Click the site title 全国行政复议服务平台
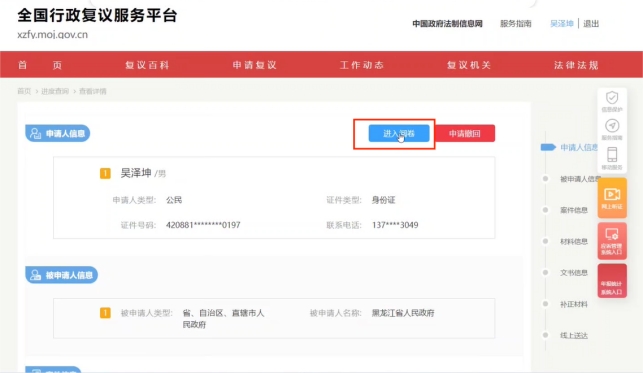This screenshot has height=373, width=643. point(97,16)
